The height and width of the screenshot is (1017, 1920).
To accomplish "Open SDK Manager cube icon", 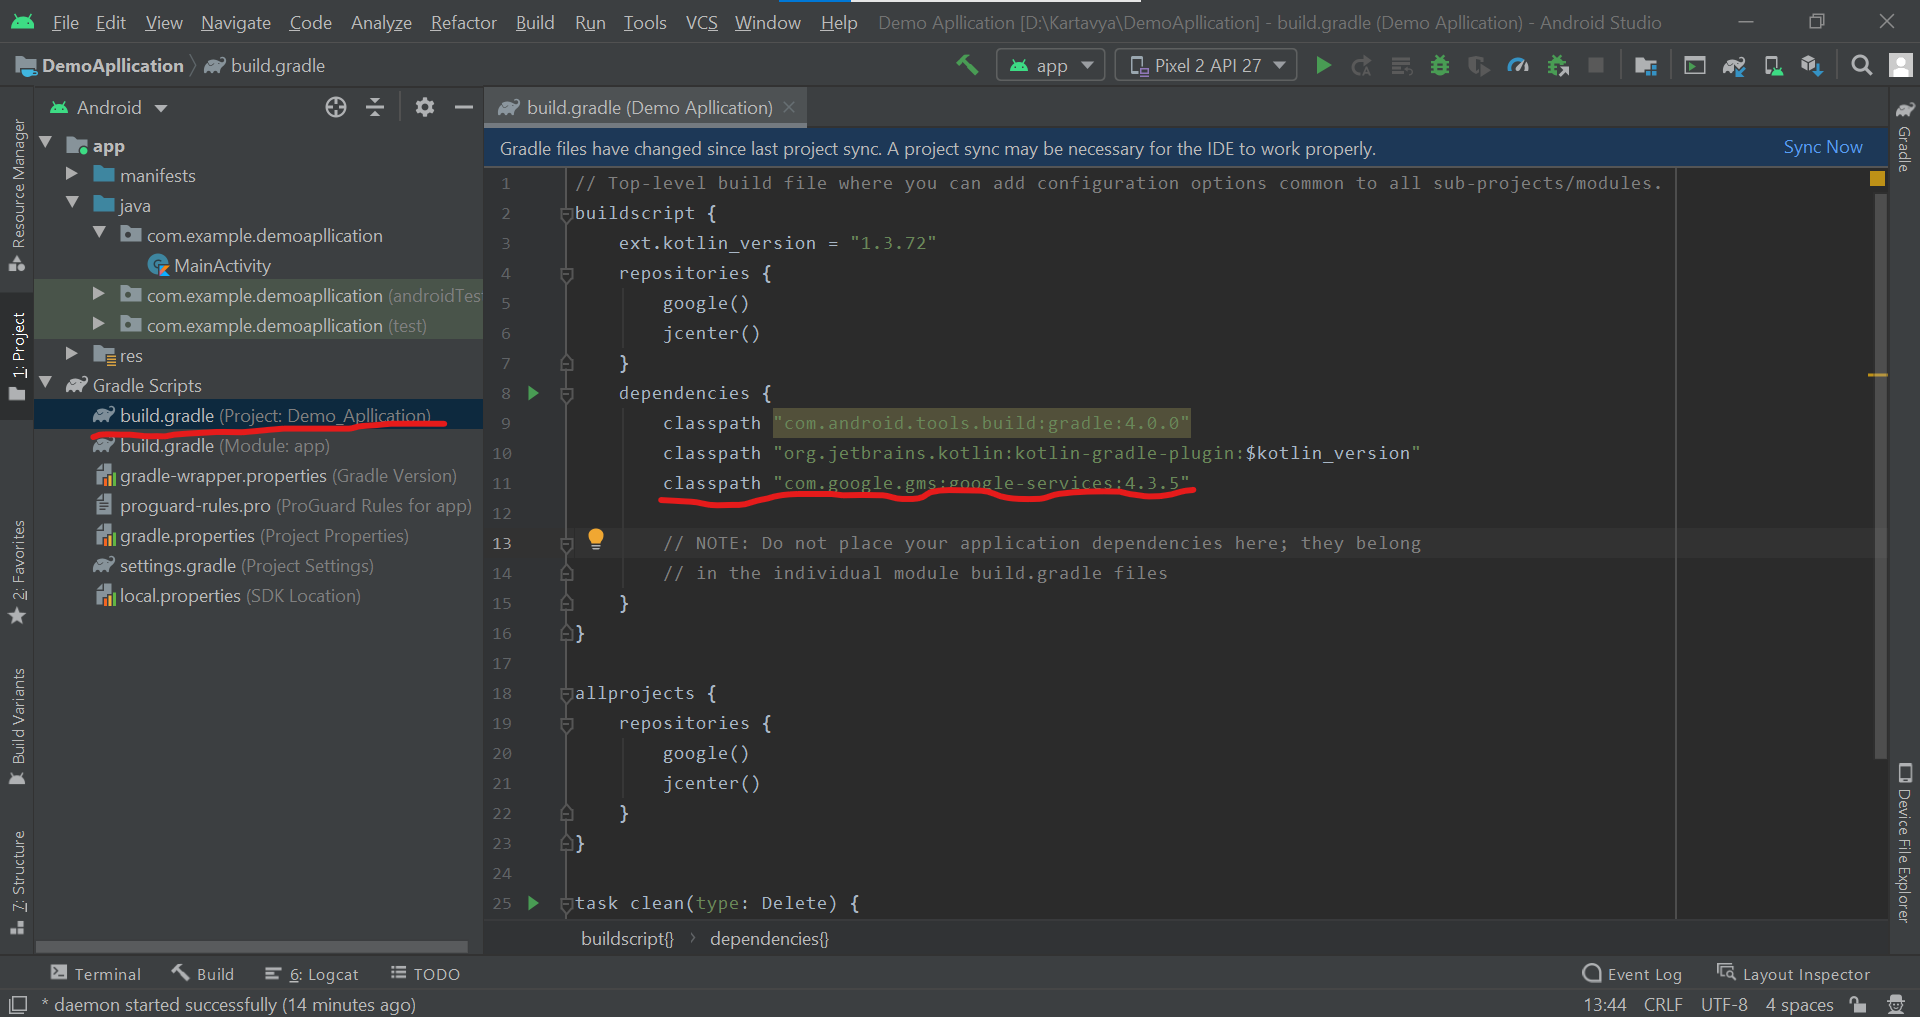I will tap(1811, 65).
